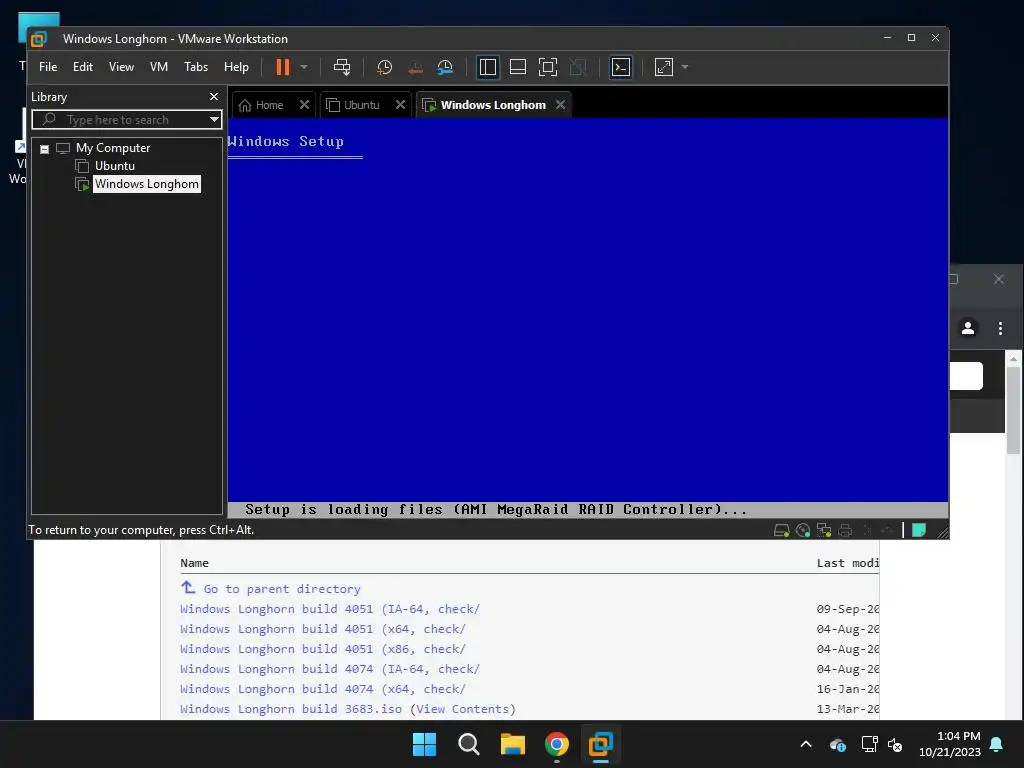Open Chrome's three-dot menu
1024x768 pixels.
(1000, 328)
